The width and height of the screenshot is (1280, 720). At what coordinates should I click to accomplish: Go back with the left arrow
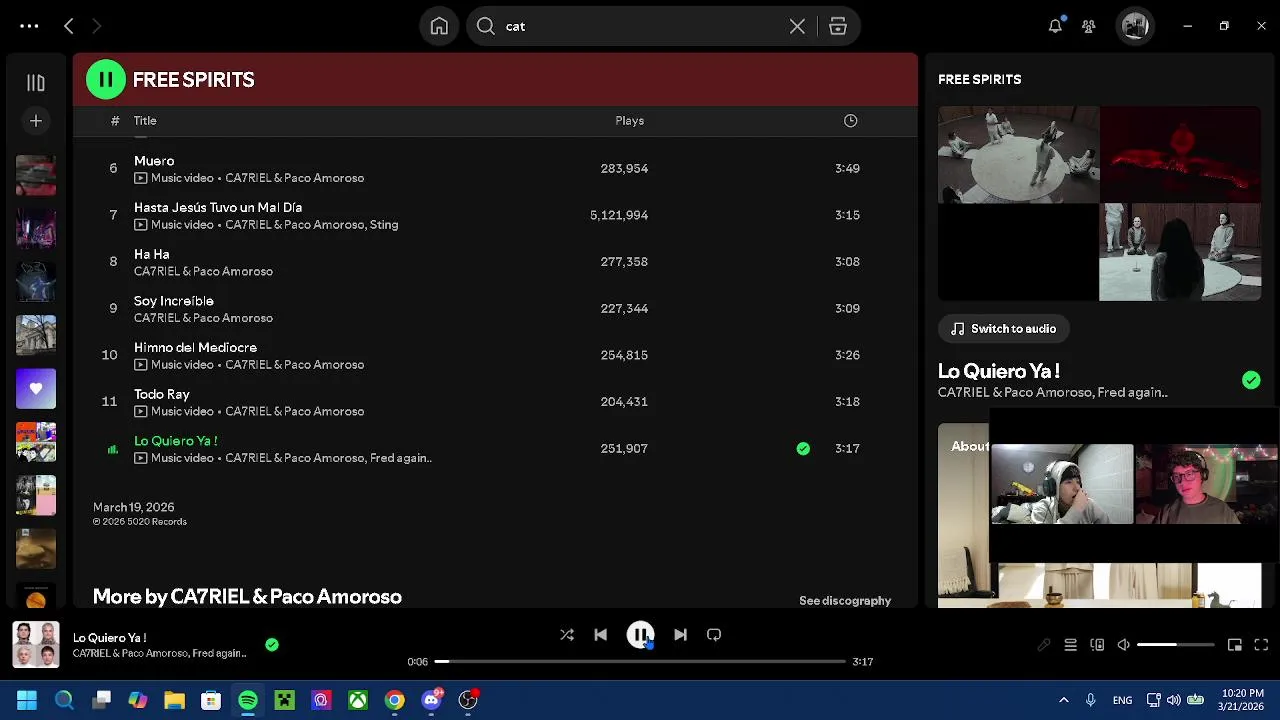coord(69,26)
